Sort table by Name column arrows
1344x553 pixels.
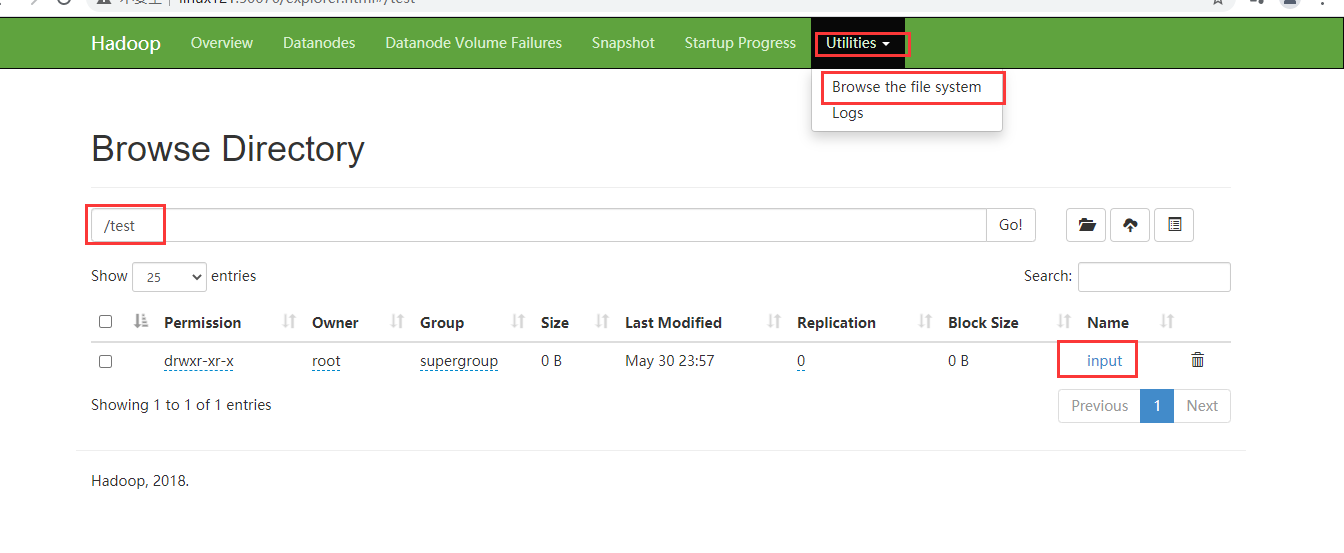(1167, 321)
